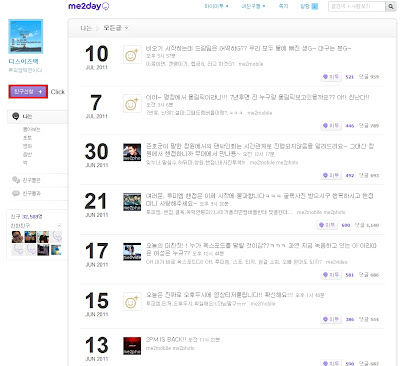Click the smiley icon on the 15 JUN post
Screen dimensions: 400x366
pos(132,302)
